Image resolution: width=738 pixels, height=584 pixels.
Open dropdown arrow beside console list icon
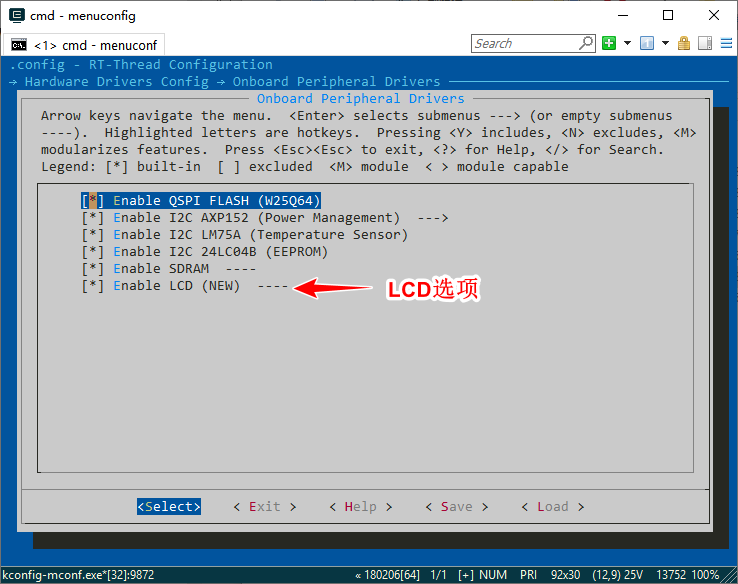[x=665, y=43]
